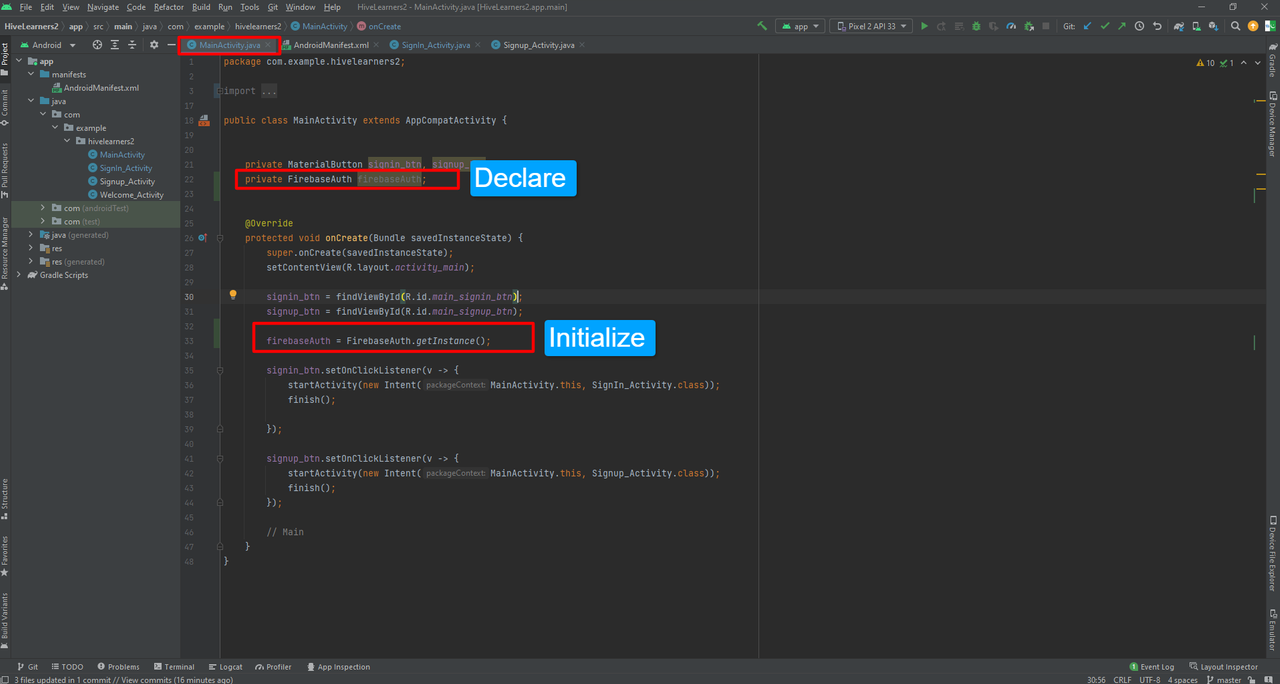Viewport: 1280px width, 684px height.
Task: Open the TODO tool window
Action: coord(66,667)
